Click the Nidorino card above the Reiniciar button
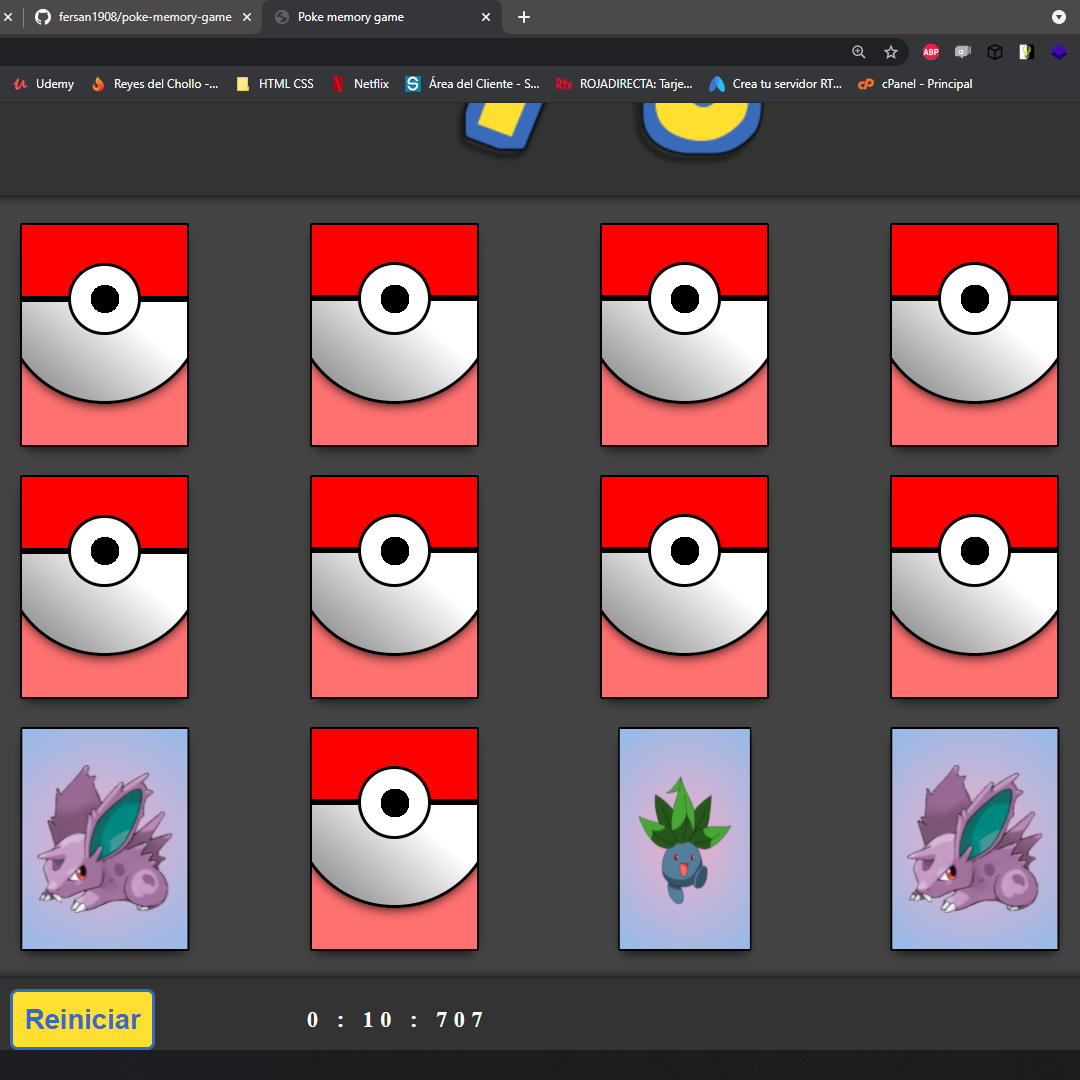Screen dimensions: 1080x1080 point(105,839)
